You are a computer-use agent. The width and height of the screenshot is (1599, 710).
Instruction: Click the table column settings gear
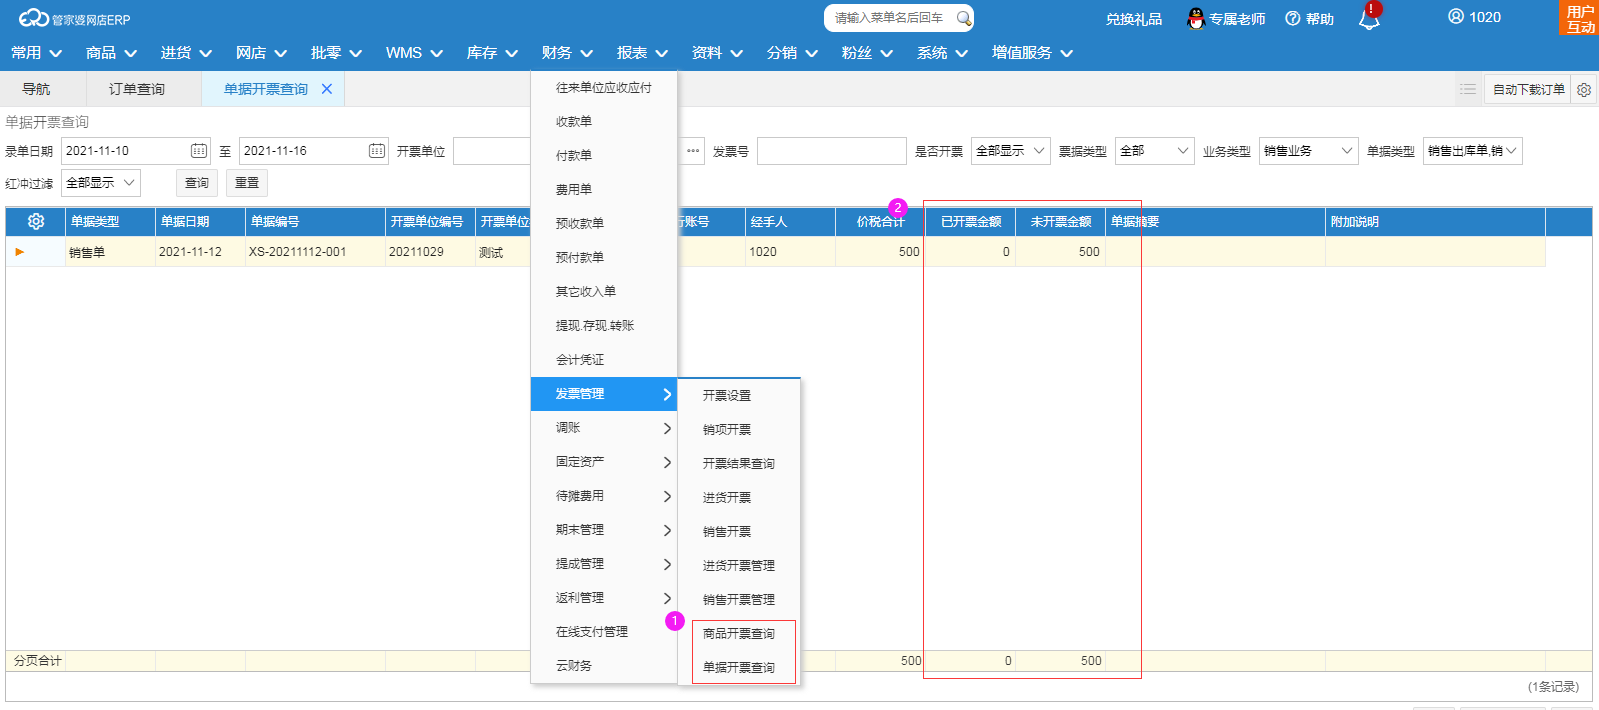point(36,221)
